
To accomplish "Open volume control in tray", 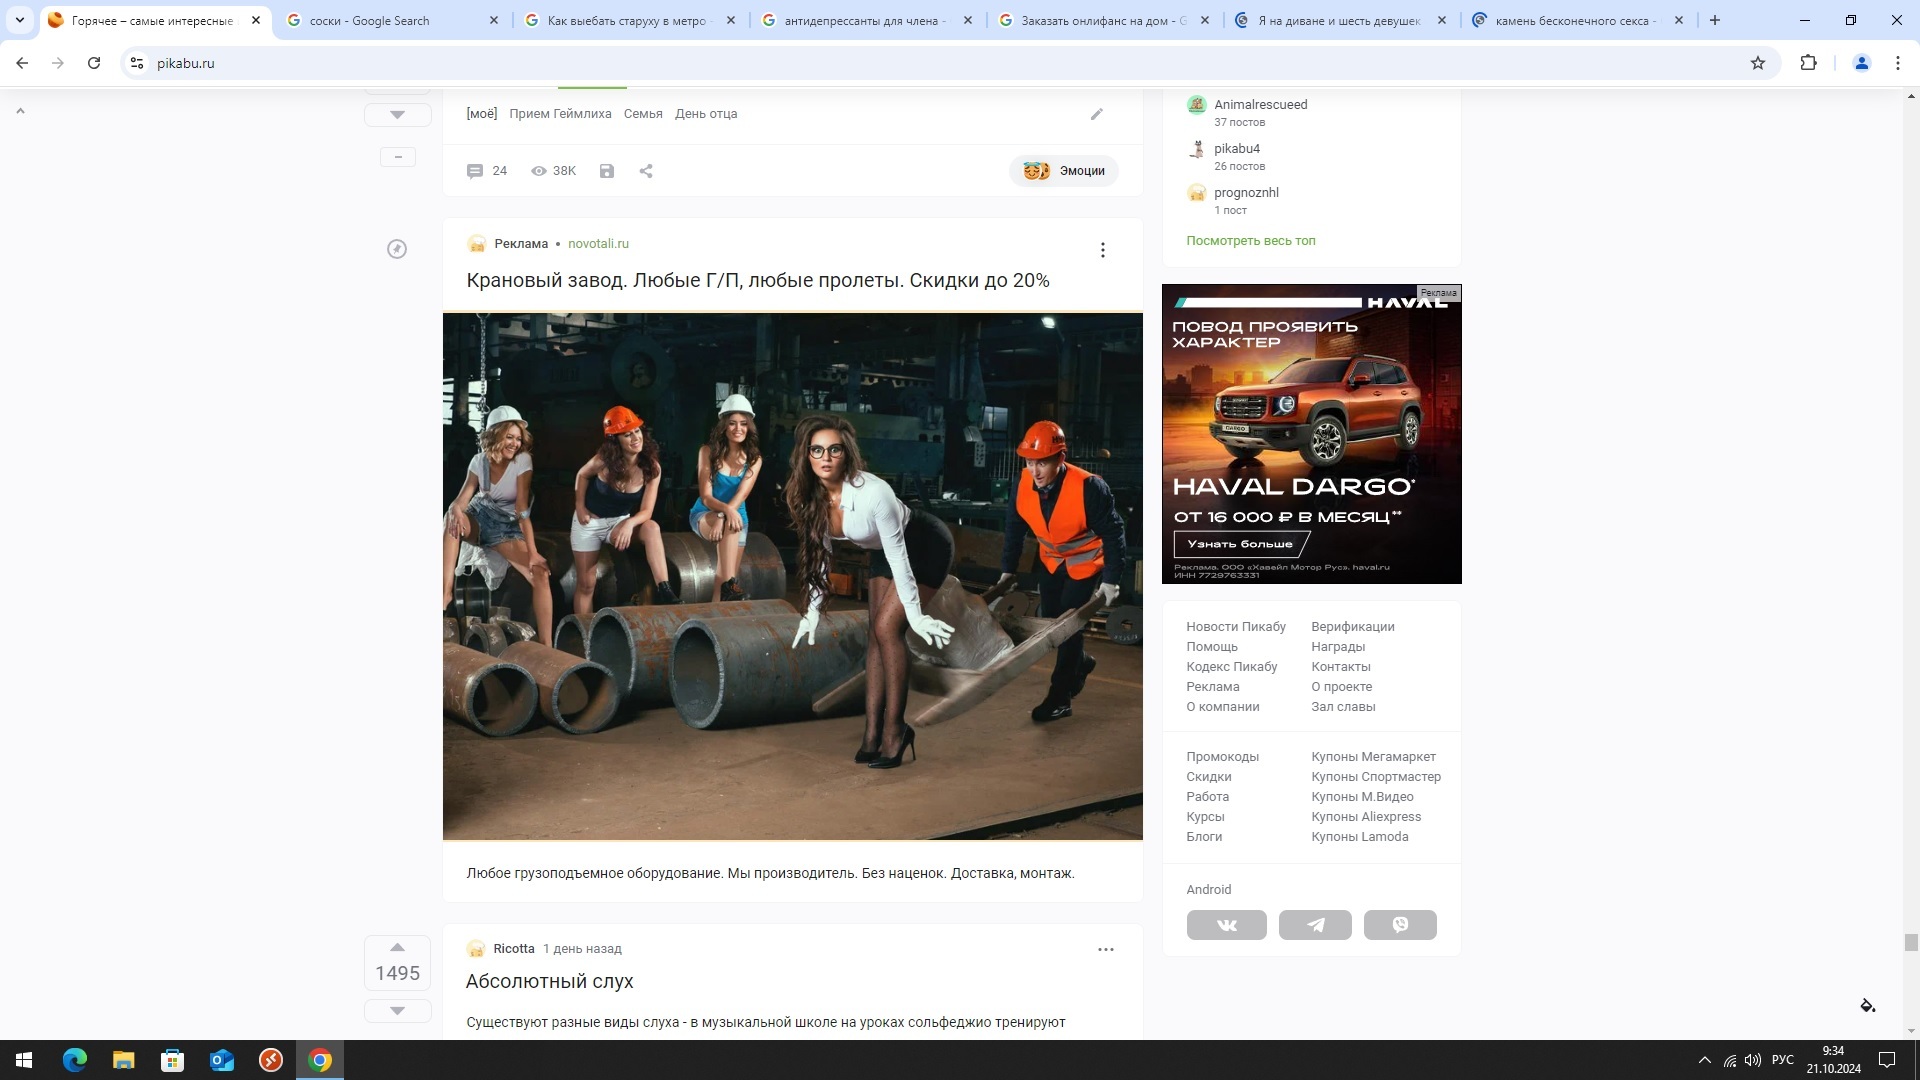I will click(1753, 1060).
